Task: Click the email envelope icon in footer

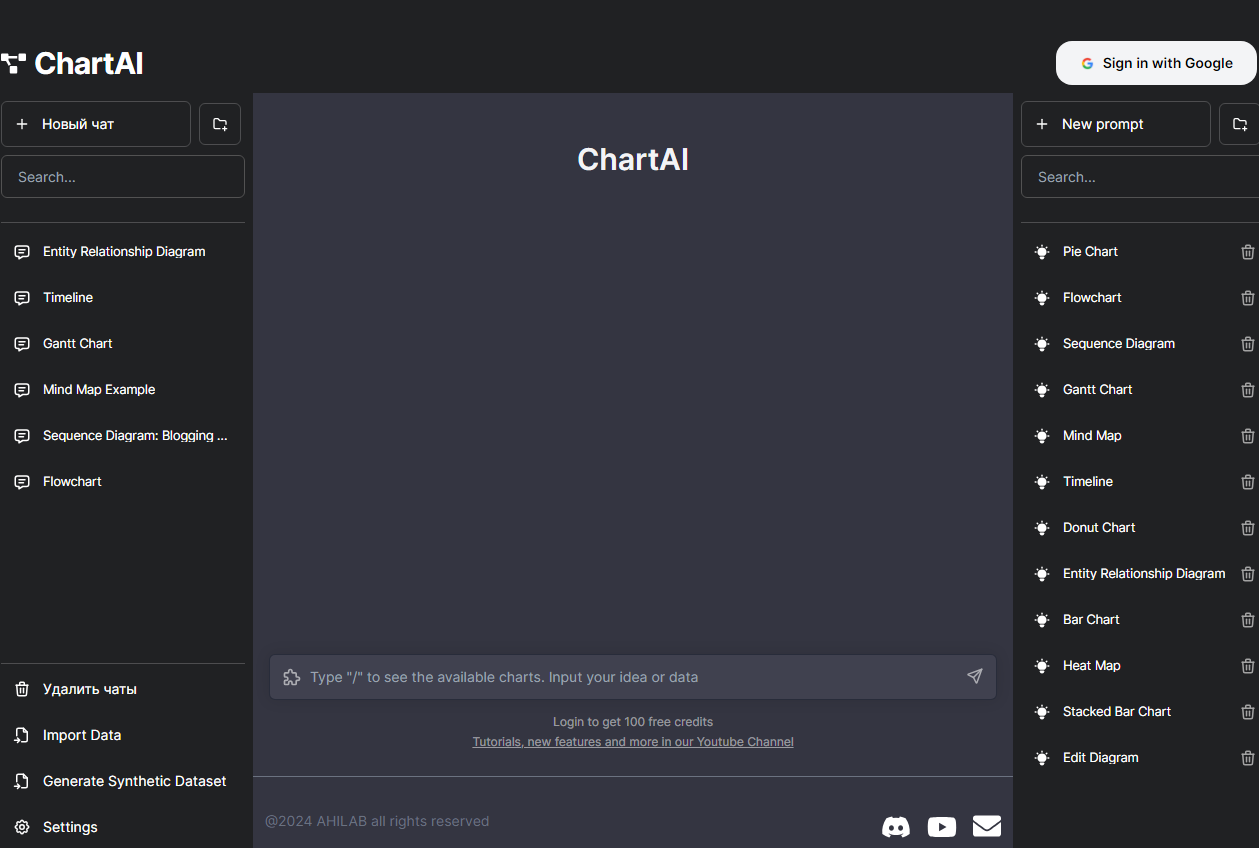Action: 987,826
